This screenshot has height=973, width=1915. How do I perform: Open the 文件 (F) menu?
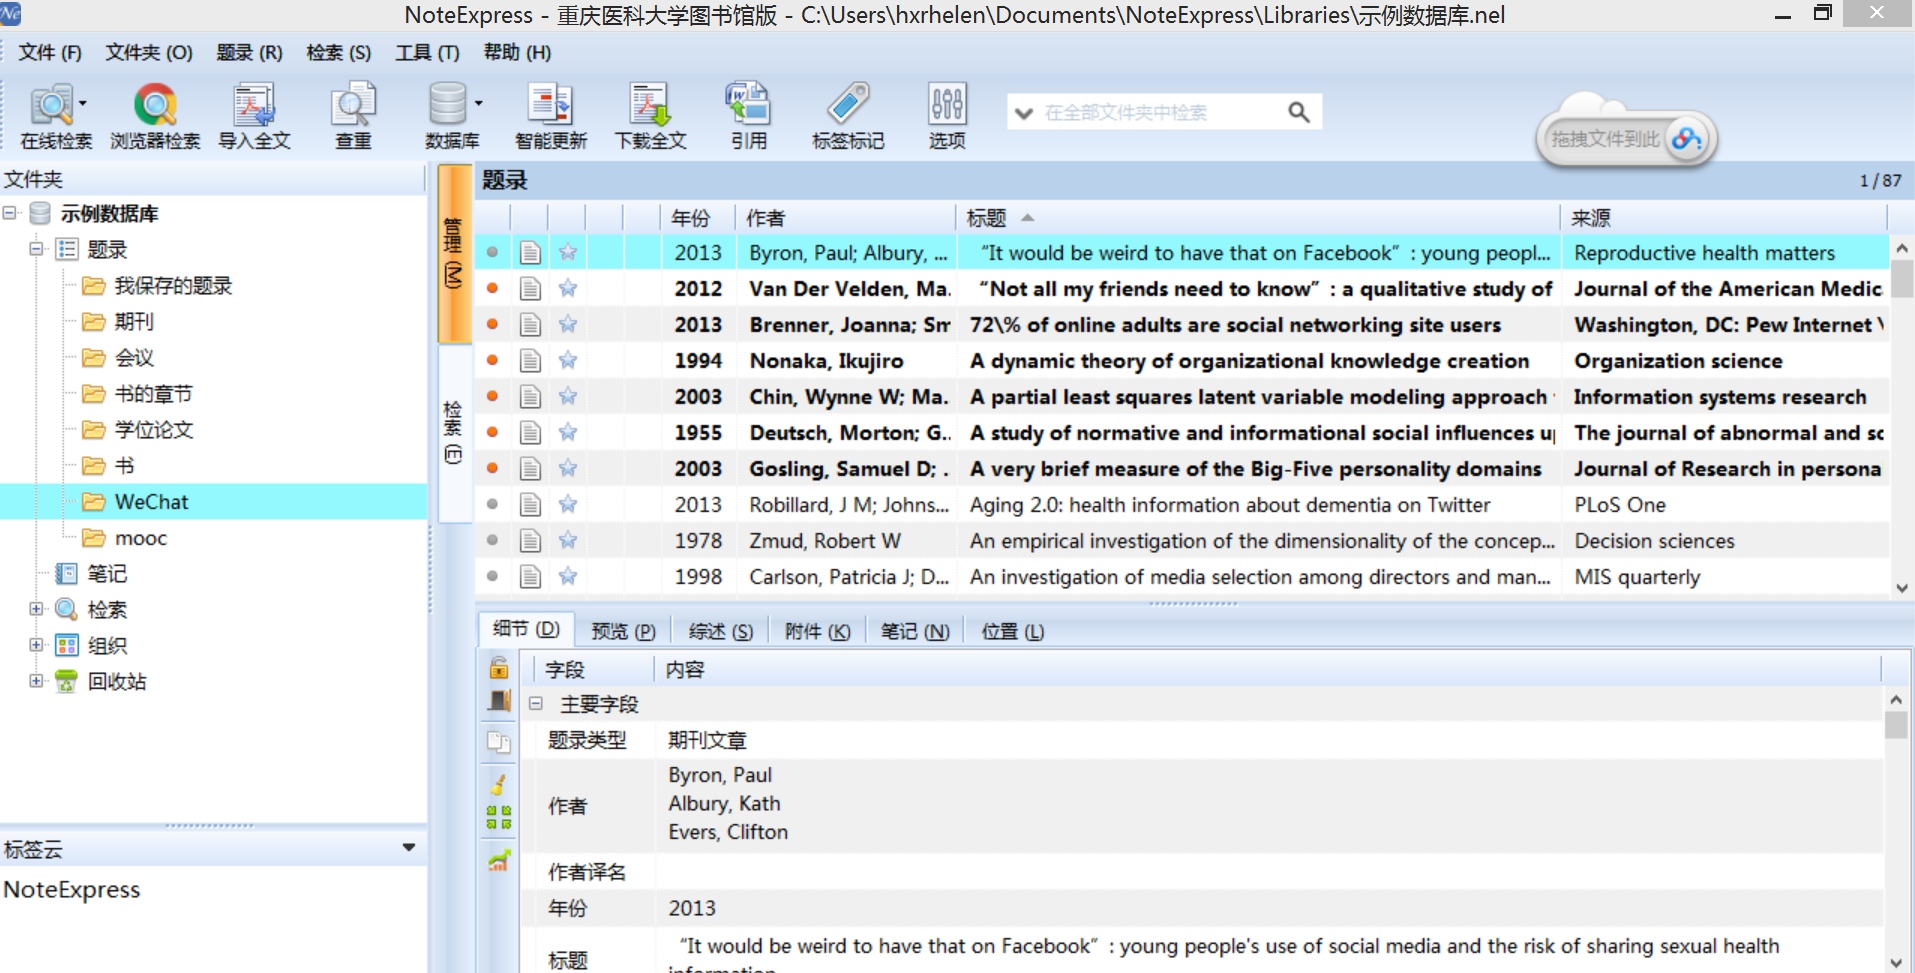click(x=50, y=53)
